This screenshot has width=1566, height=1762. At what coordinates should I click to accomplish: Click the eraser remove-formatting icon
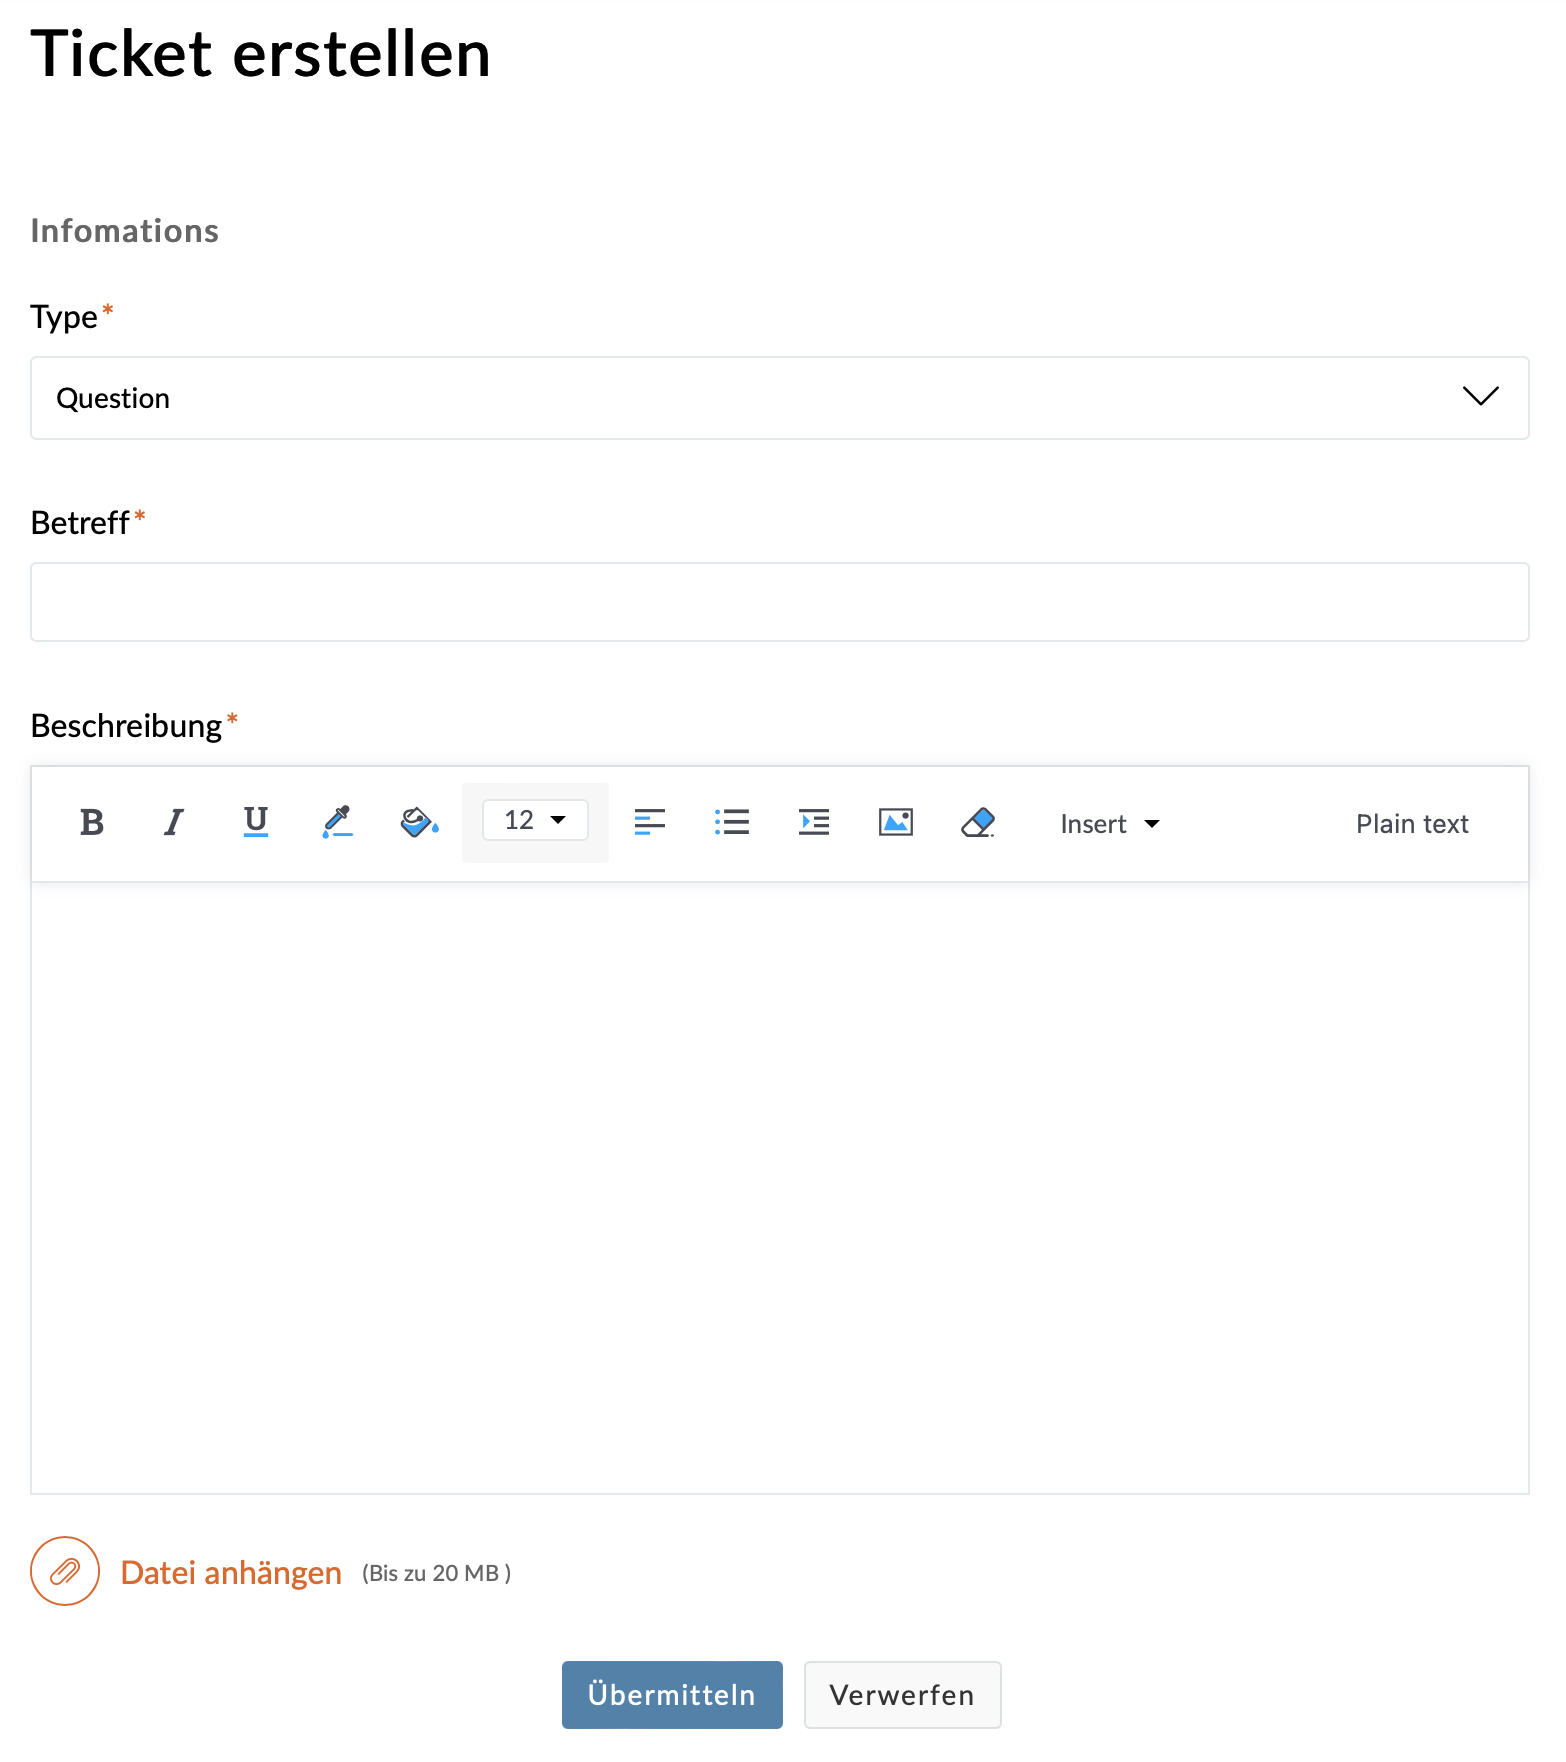978,823
